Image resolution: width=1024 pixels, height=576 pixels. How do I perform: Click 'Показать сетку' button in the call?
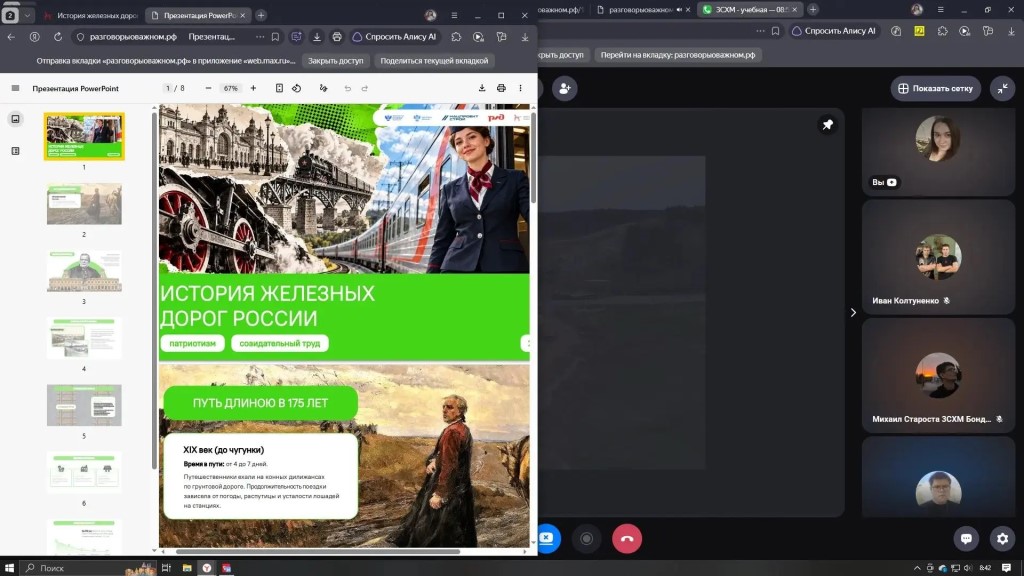pos(936,88)
